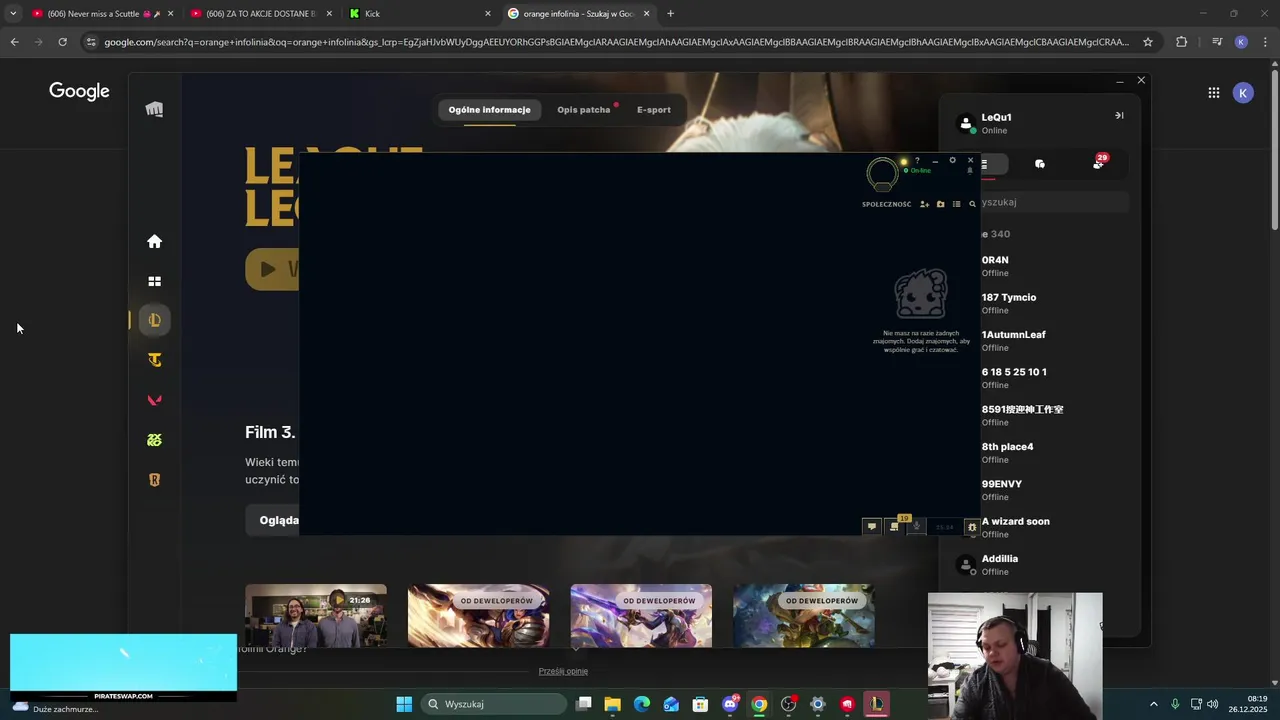
Task: Open friend requests with 29 badge
Action: (x=1099, y=163)
